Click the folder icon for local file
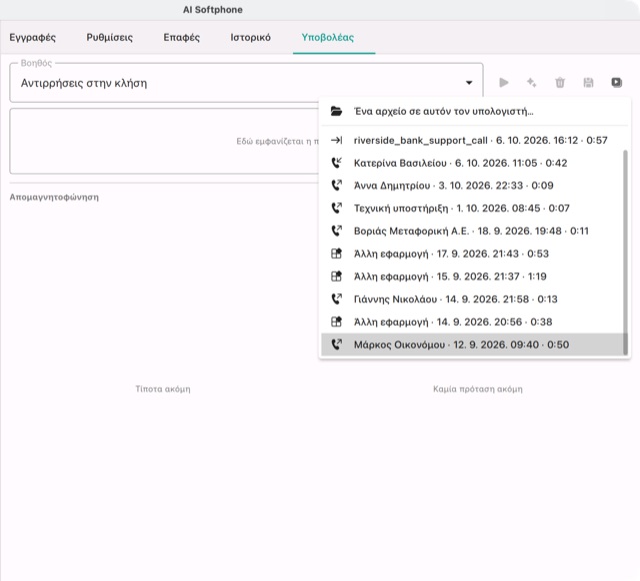This screenshot has width=640, height=581. [x=336, y=111]
